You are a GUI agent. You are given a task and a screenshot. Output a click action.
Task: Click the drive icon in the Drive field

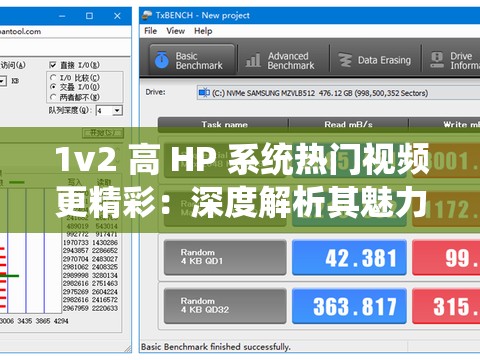(204, 93)
